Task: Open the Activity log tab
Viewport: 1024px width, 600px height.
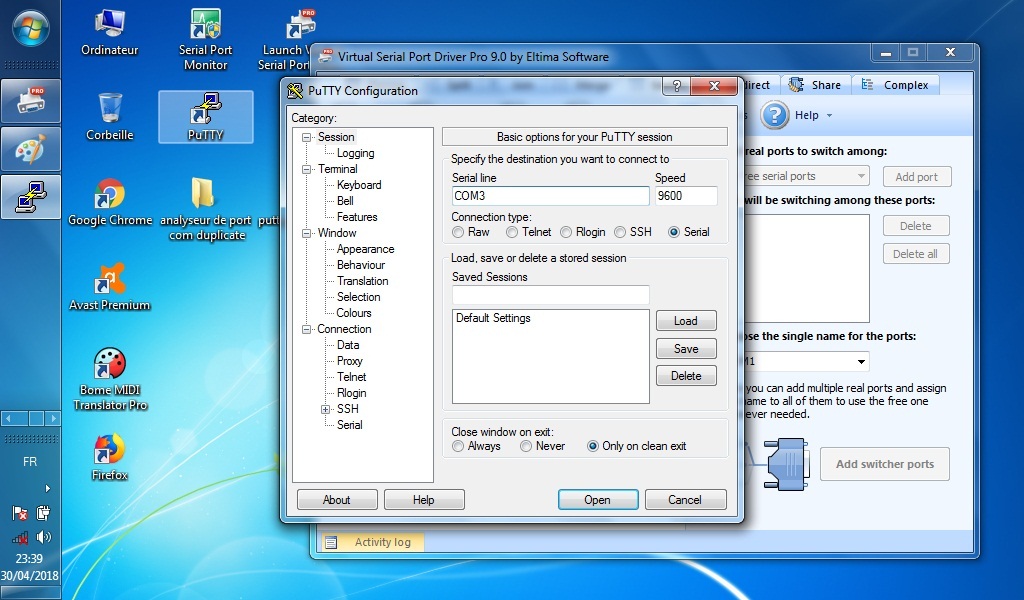Action: tap(371, 542)
